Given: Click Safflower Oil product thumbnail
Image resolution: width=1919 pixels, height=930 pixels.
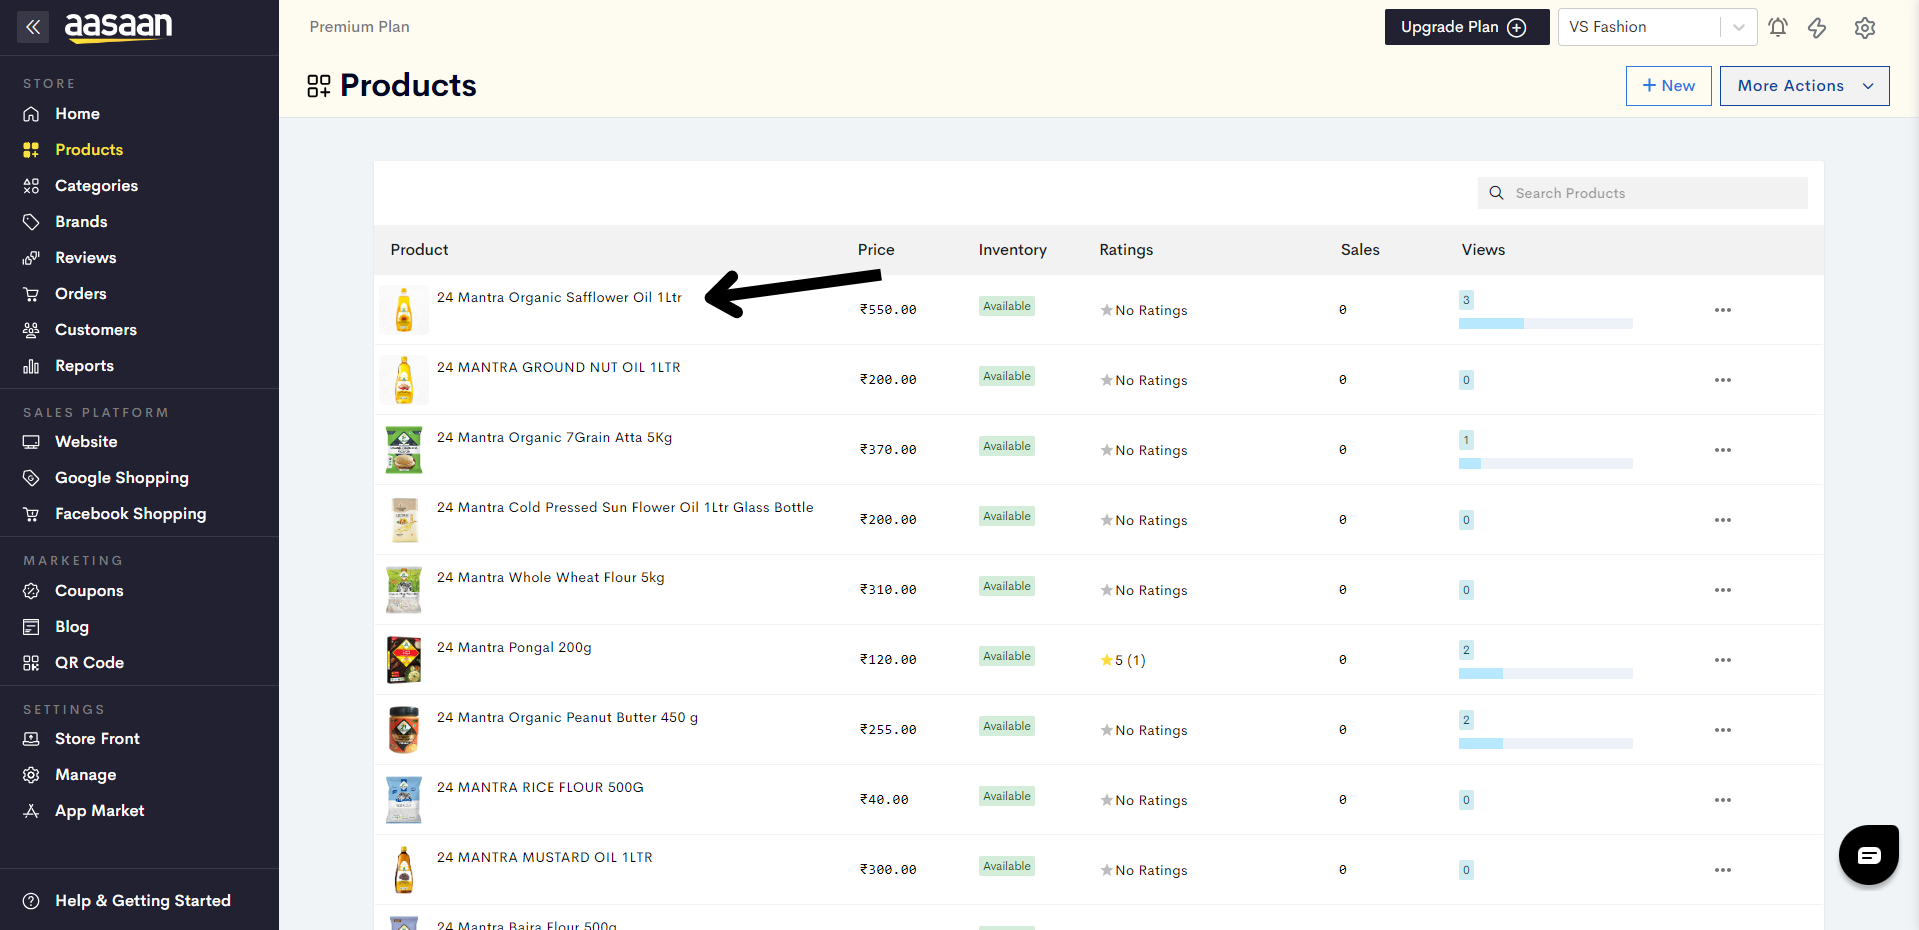Looking at the screenshot, I should point(404,310).
